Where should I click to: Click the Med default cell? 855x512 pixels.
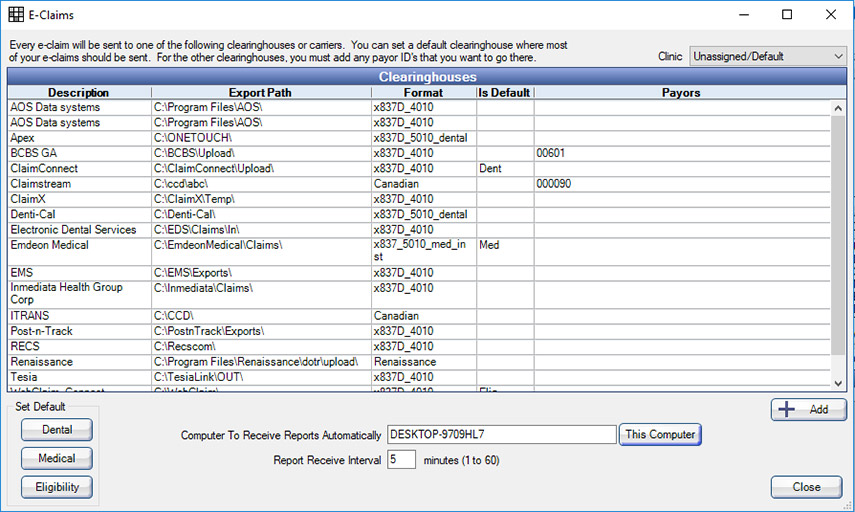tap(505, 251)
